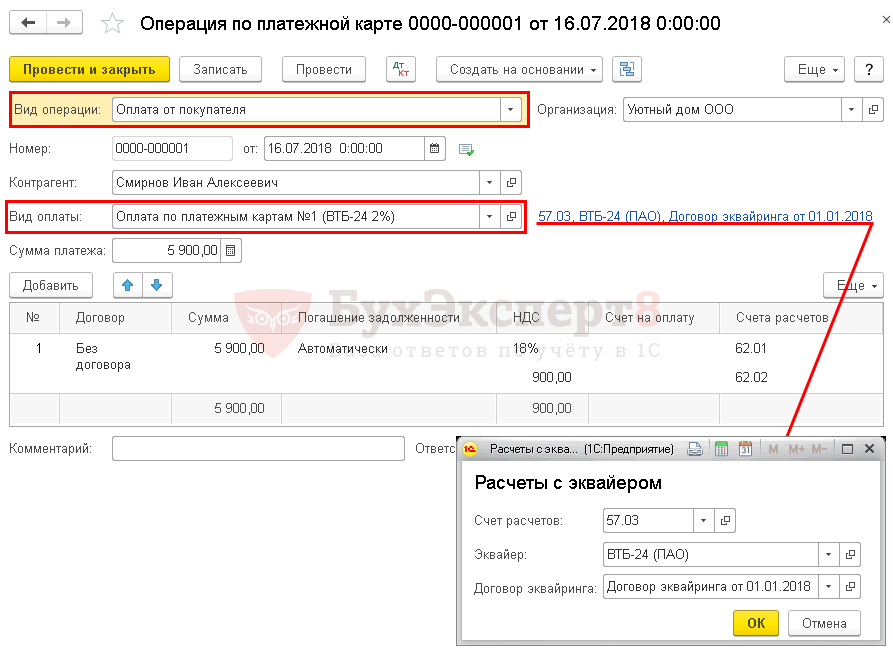Open the Организация field open-form icon
Viewport: 893px width, 648px height.
[x=872, y=110]
